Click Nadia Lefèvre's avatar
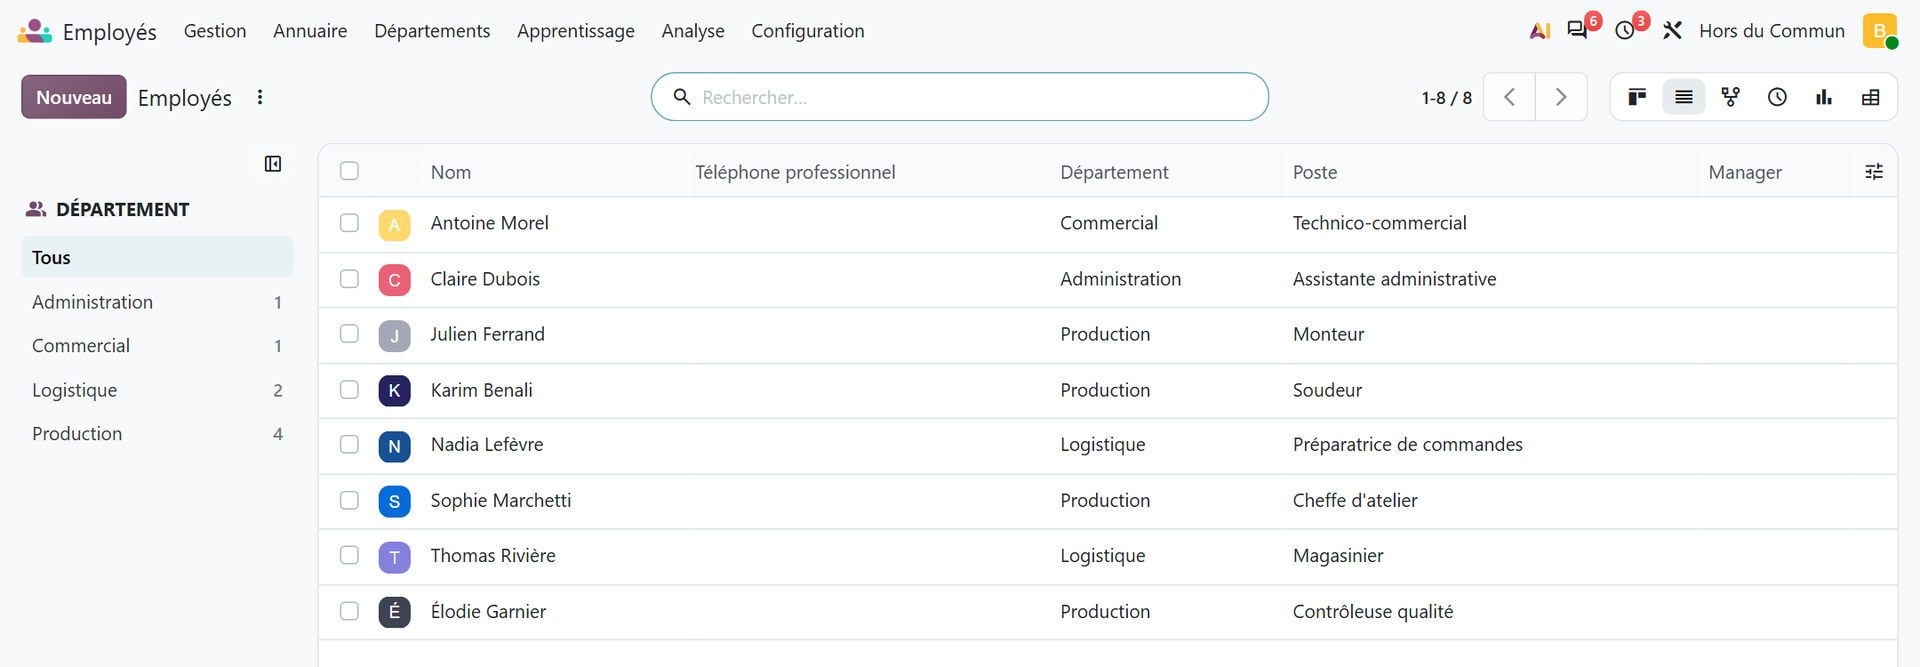Viewport: 1920px width, 667px height. [394, 446]
